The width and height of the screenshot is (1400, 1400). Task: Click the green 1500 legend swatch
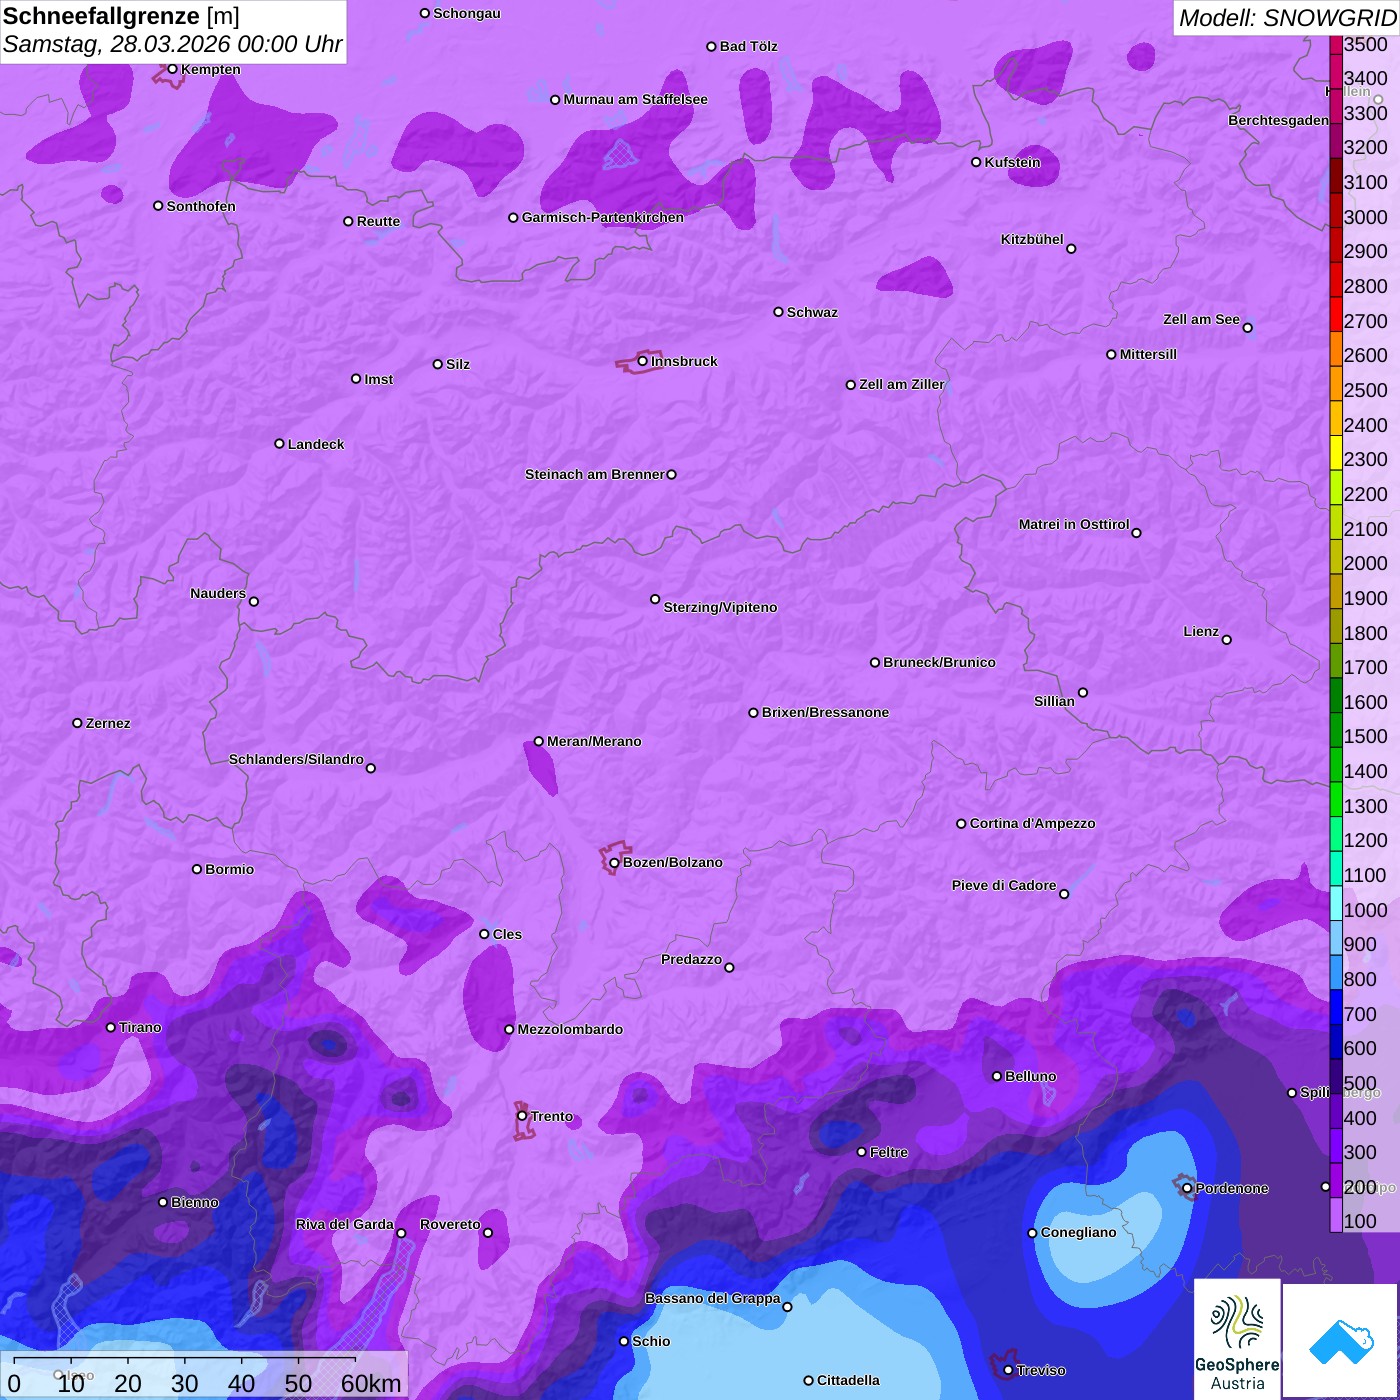pos(1336,731)
